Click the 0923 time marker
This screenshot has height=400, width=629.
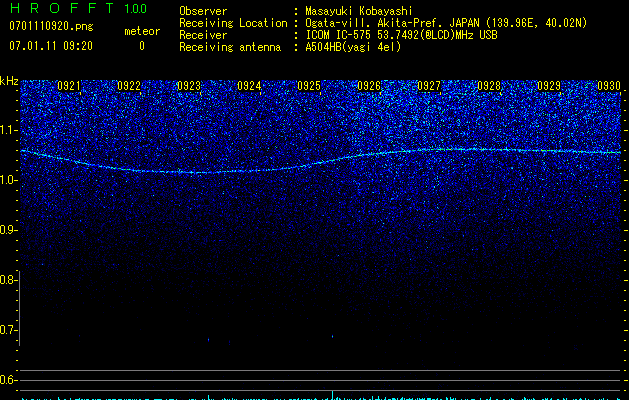pos(189,86)
